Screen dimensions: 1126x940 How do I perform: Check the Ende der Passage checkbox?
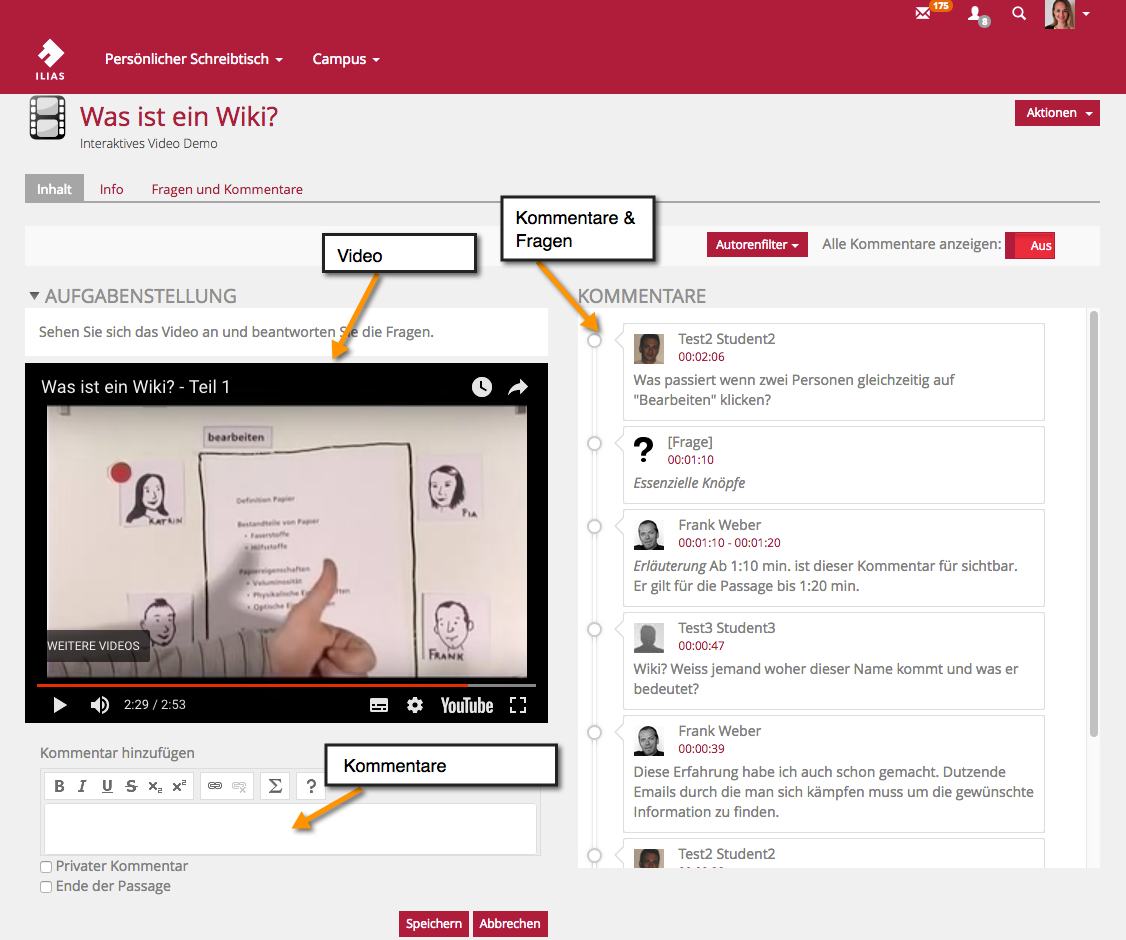tap(46, 887)
